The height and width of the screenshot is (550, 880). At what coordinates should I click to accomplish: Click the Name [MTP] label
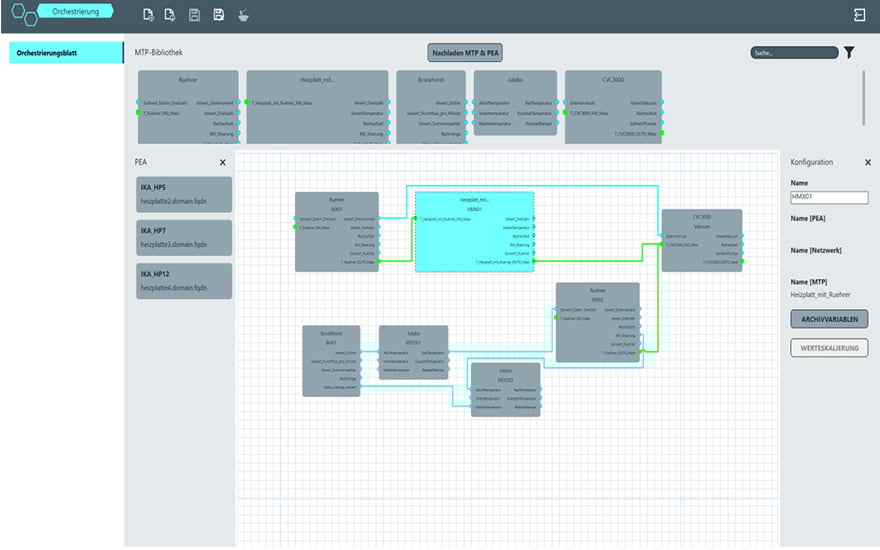click(809, 282)
